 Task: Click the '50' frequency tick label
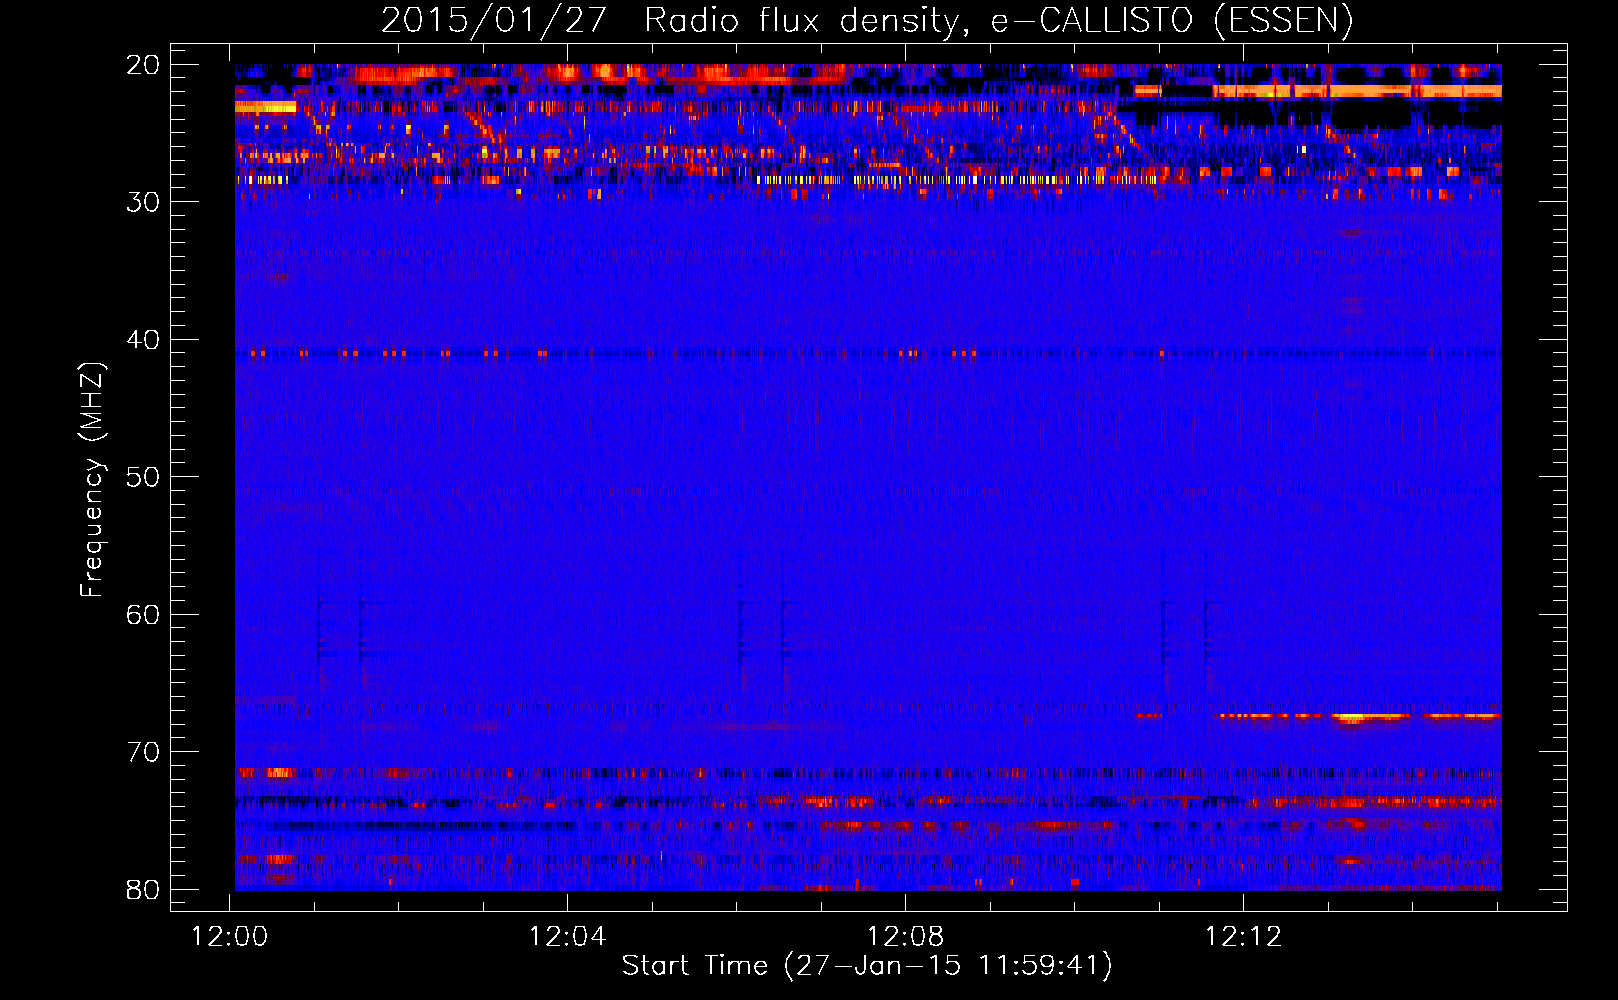pyautogui.click(x=143, y=477)
